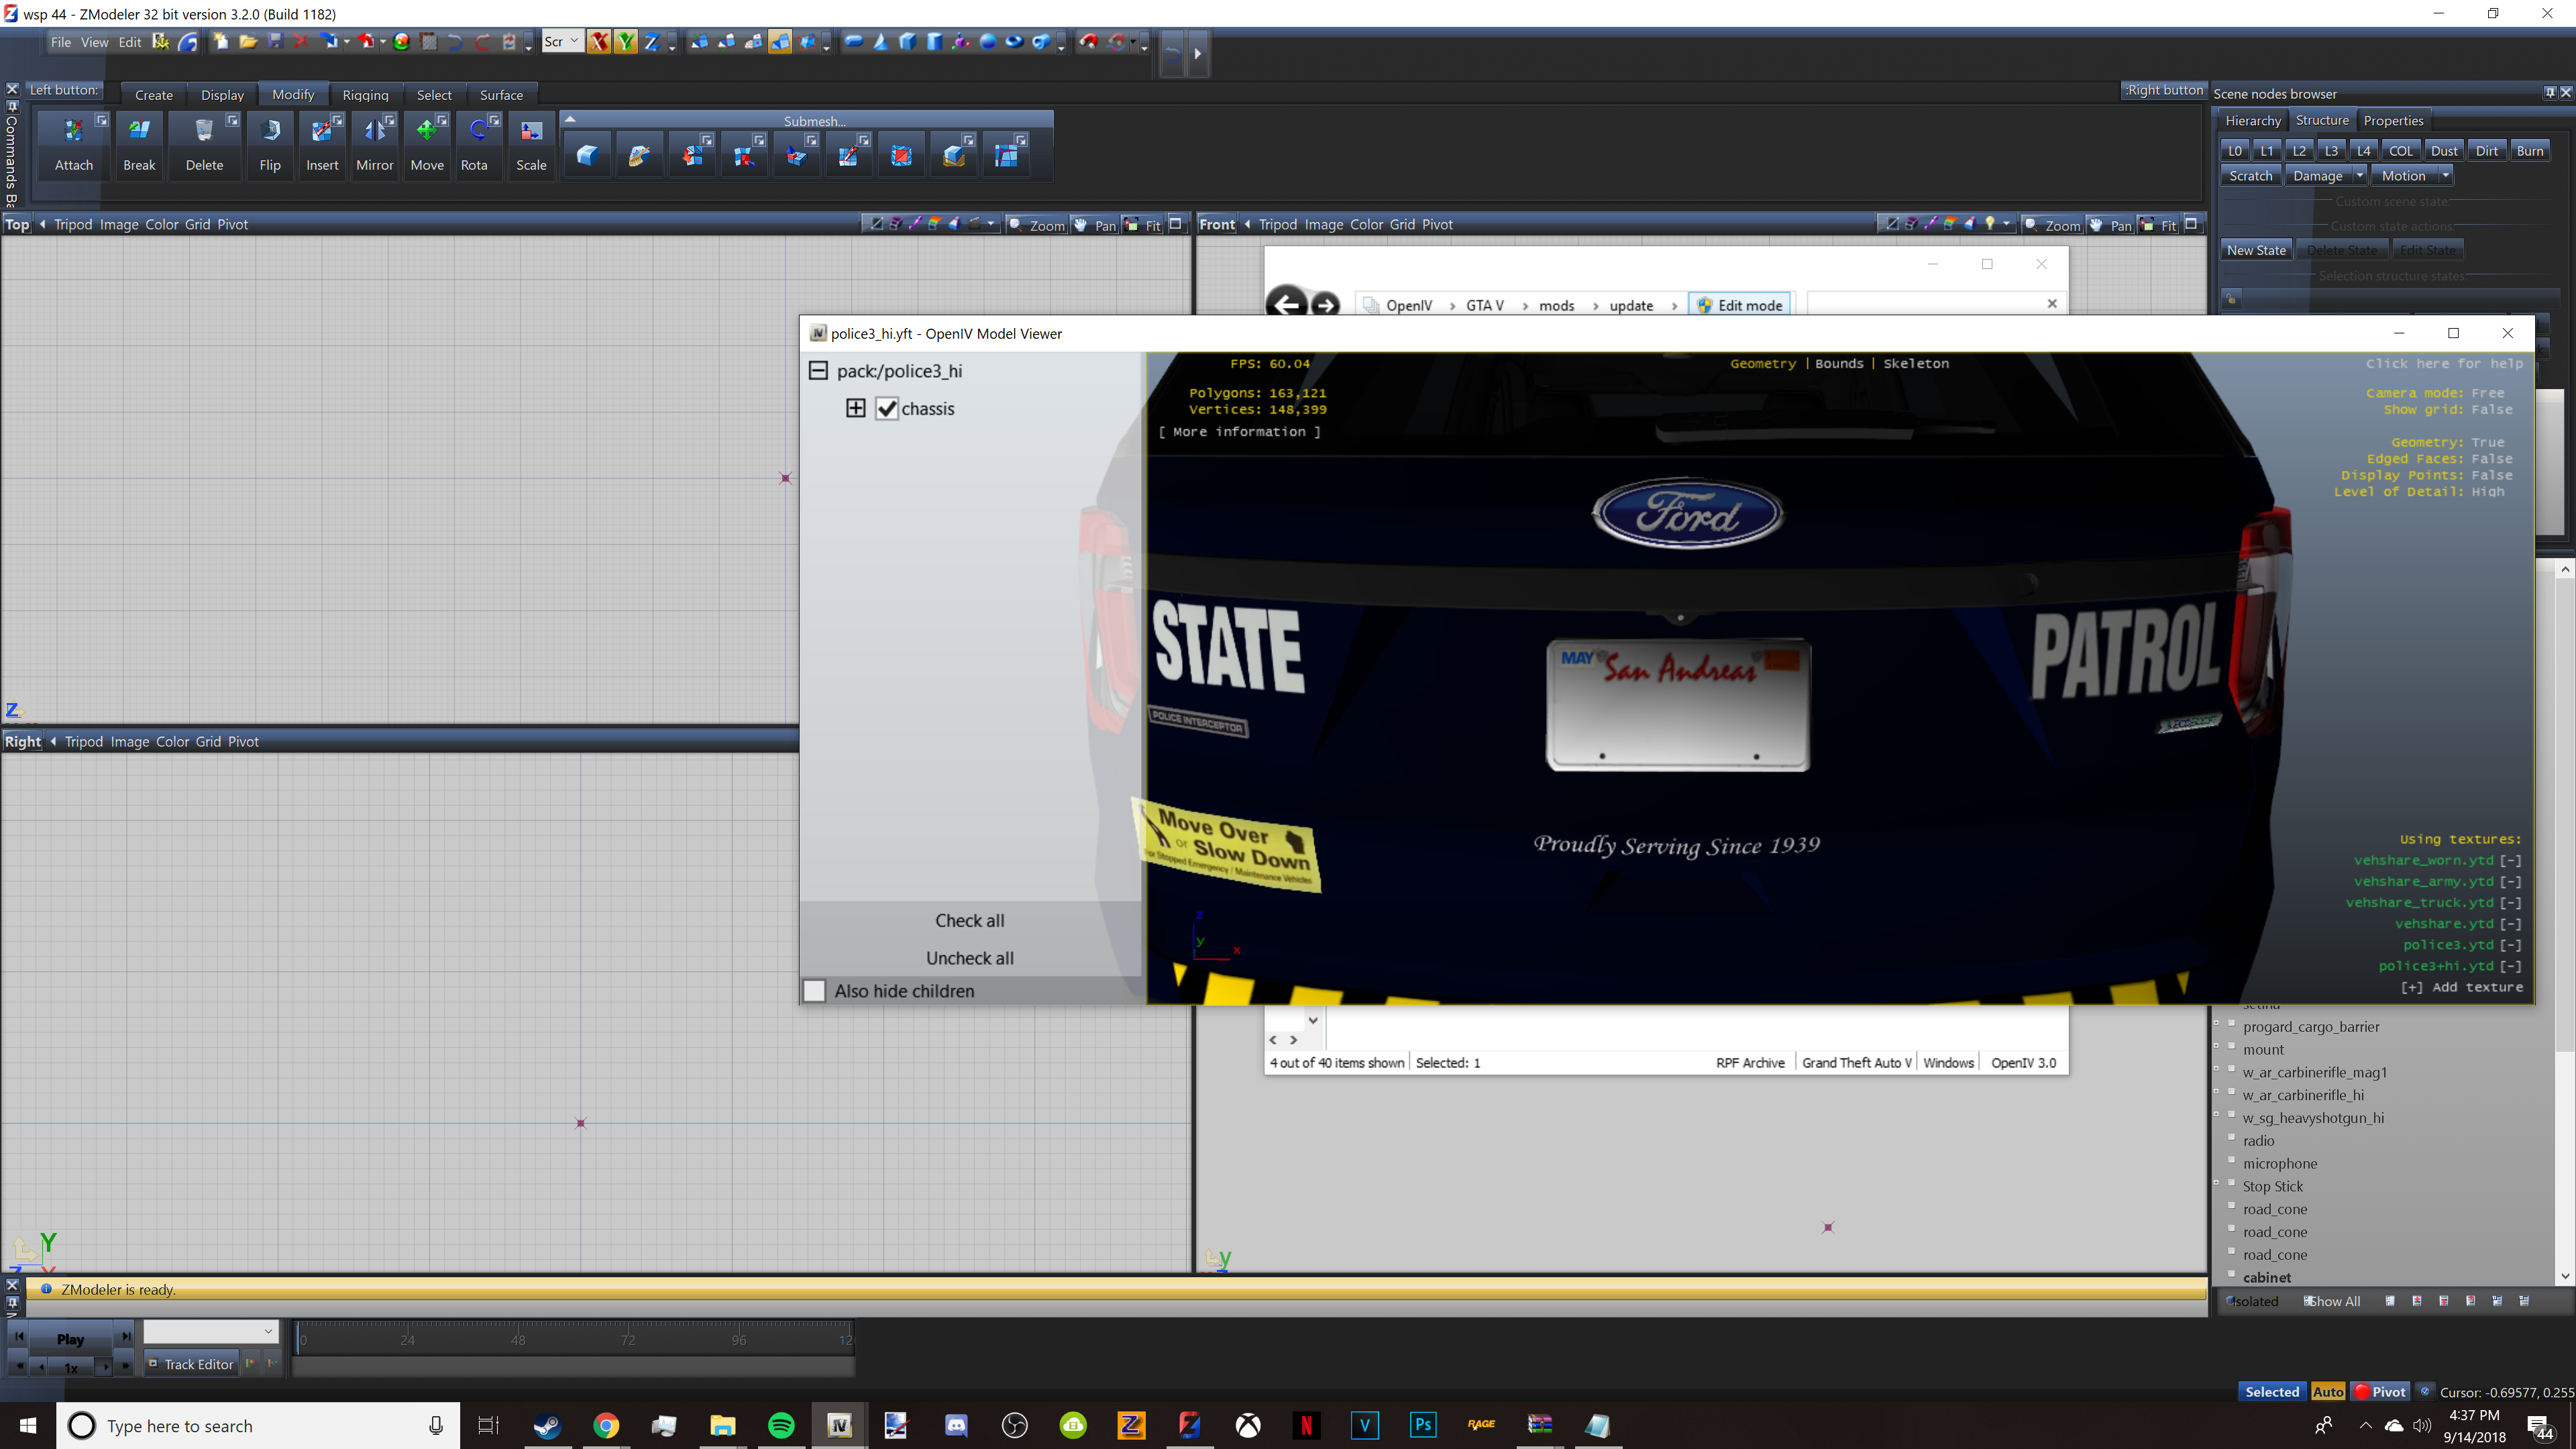
Task: Select the Attach tool icon
Action: [73, 131]
